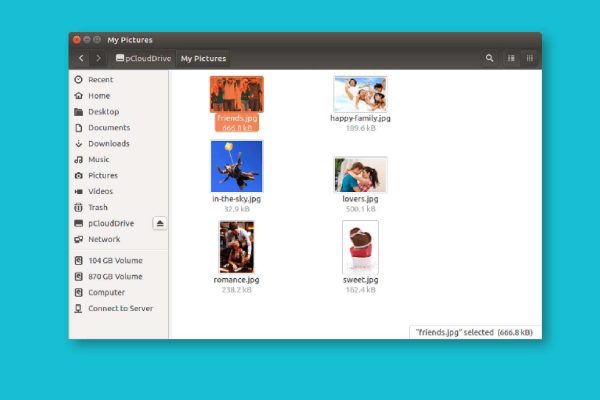The image size is (600, 400).
Task: Select pCloudDrive label in the sidebar
Action: [x=111, y=223]
